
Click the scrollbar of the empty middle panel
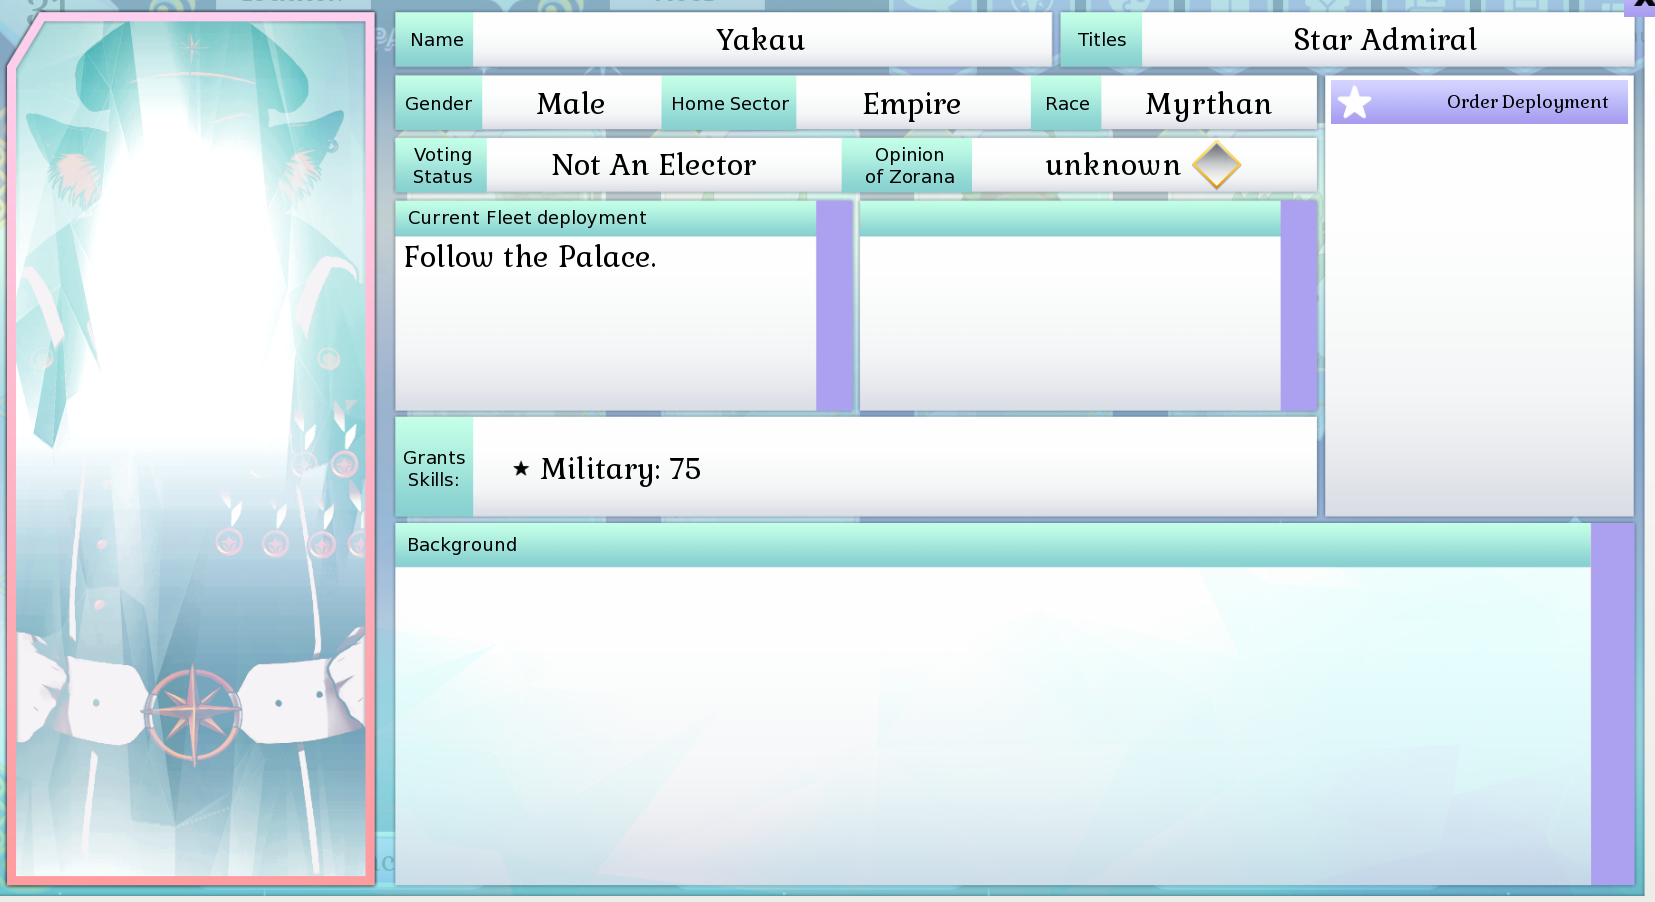pos(1298,306)
